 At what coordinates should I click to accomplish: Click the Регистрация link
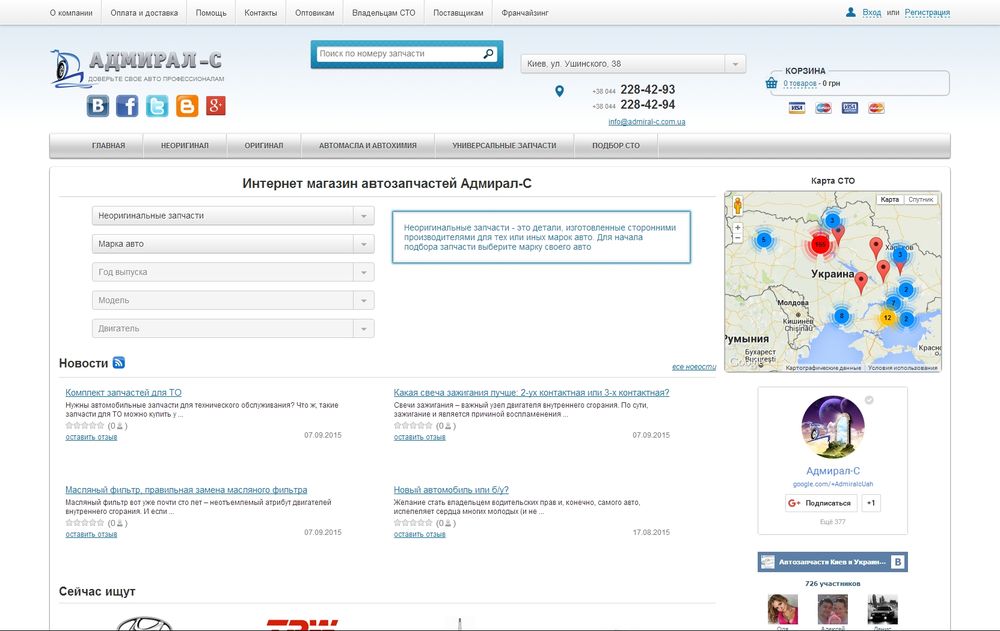click(927, 13)
